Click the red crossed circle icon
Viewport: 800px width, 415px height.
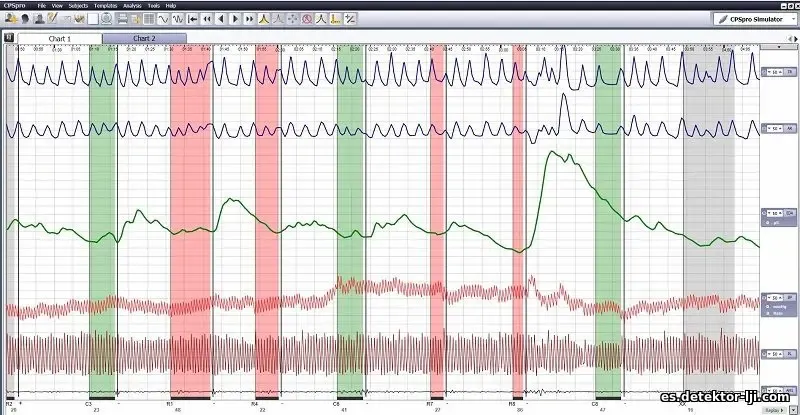(x=307, y=19)
